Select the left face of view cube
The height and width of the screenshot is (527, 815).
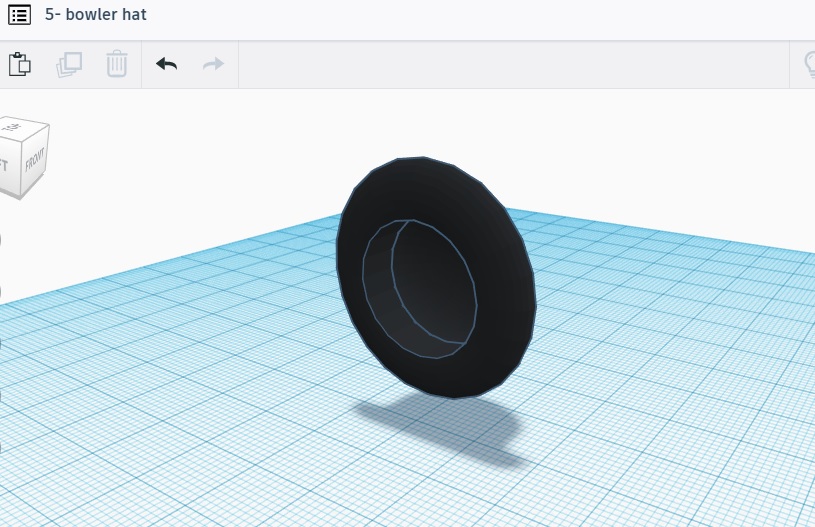pos(5,165)
